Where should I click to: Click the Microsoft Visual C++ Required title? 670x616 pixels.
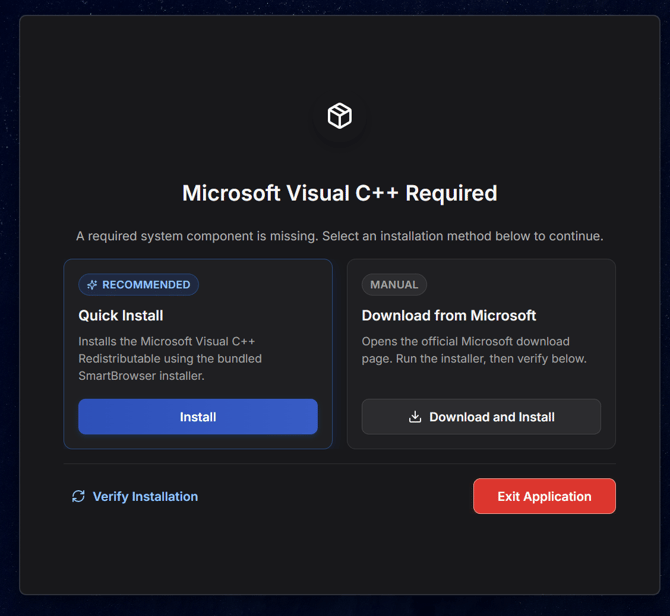340,193
